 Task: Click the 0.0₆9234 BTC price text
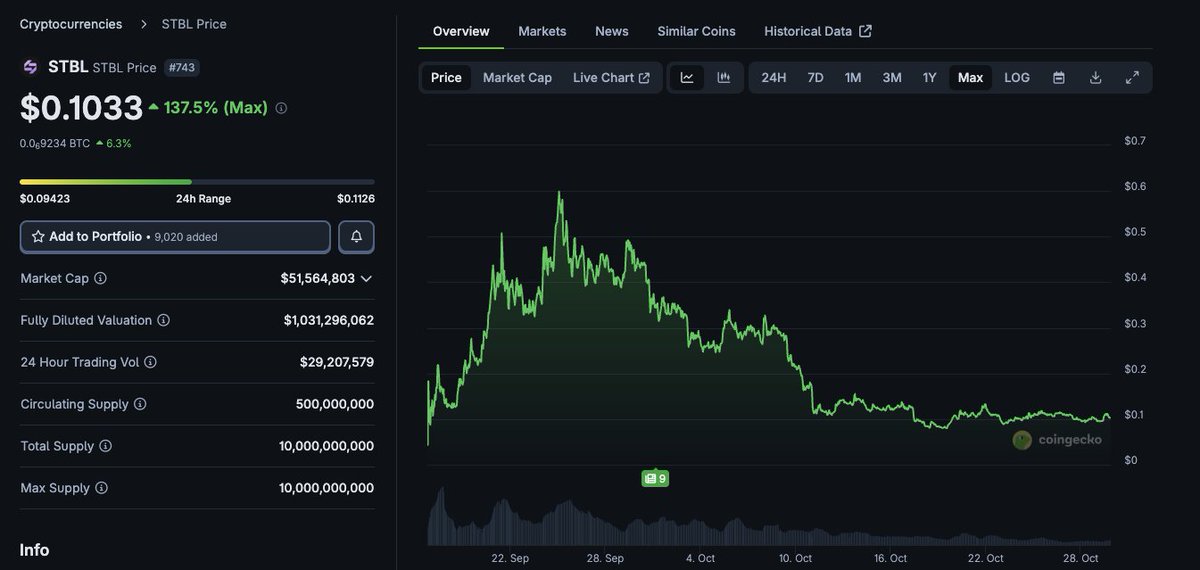point(55,143)
